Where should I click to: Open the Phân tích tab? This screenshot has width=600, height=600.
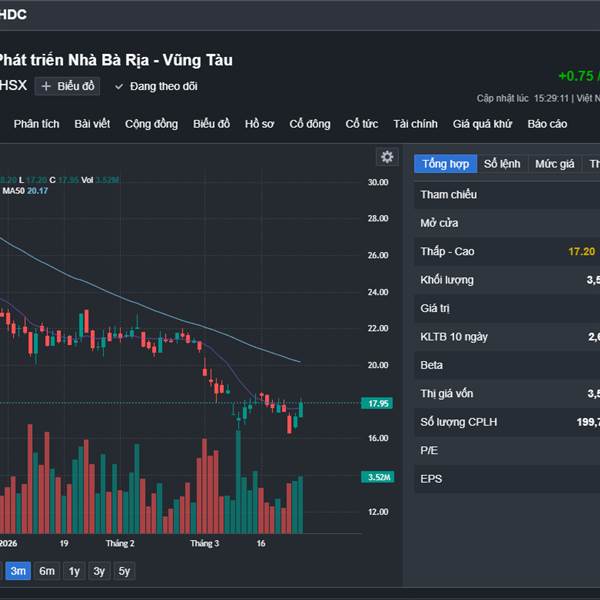coord(37,124)
